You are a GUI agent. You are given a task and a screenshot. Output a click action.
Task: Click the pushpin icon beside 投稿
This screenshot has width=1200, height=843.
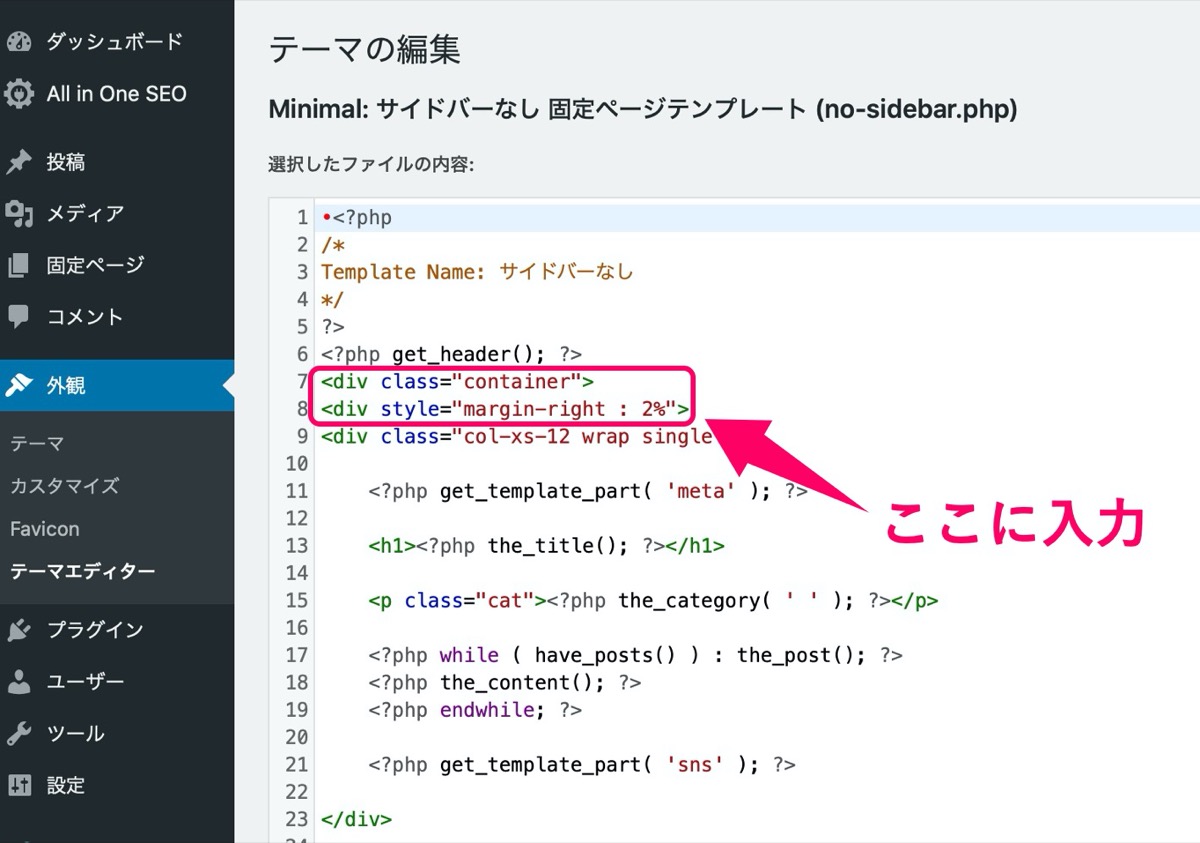point(18,162)
